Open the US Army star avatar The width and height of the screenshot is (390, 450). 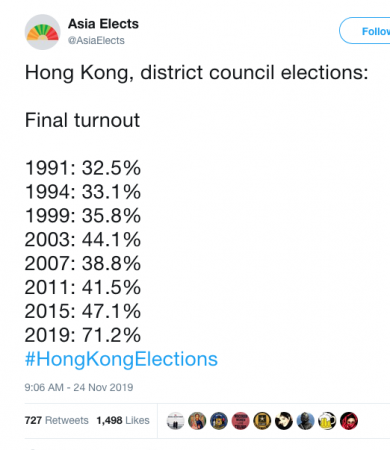(x=262, y=421)
